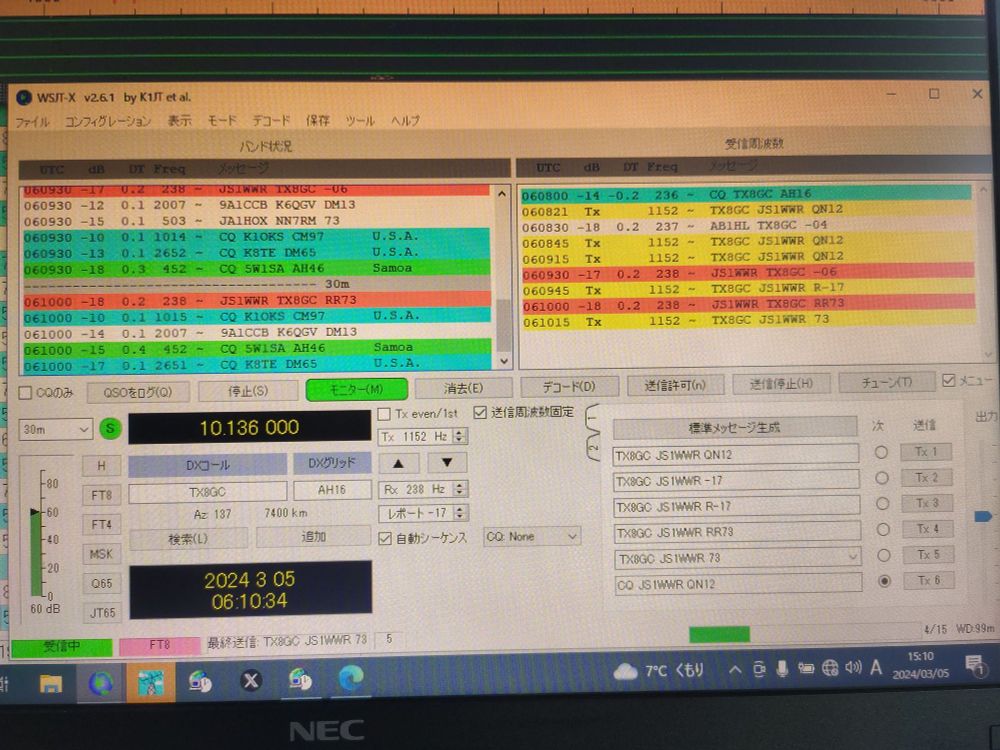
Task: Launch Microsoft Edge from the taskbar
Action: click(x=350, y=679)
